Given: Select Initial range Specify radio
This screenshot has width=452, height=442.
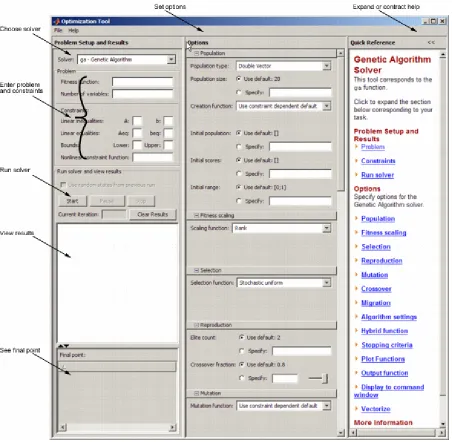Looking at the screenshot, I should point(239,201).
